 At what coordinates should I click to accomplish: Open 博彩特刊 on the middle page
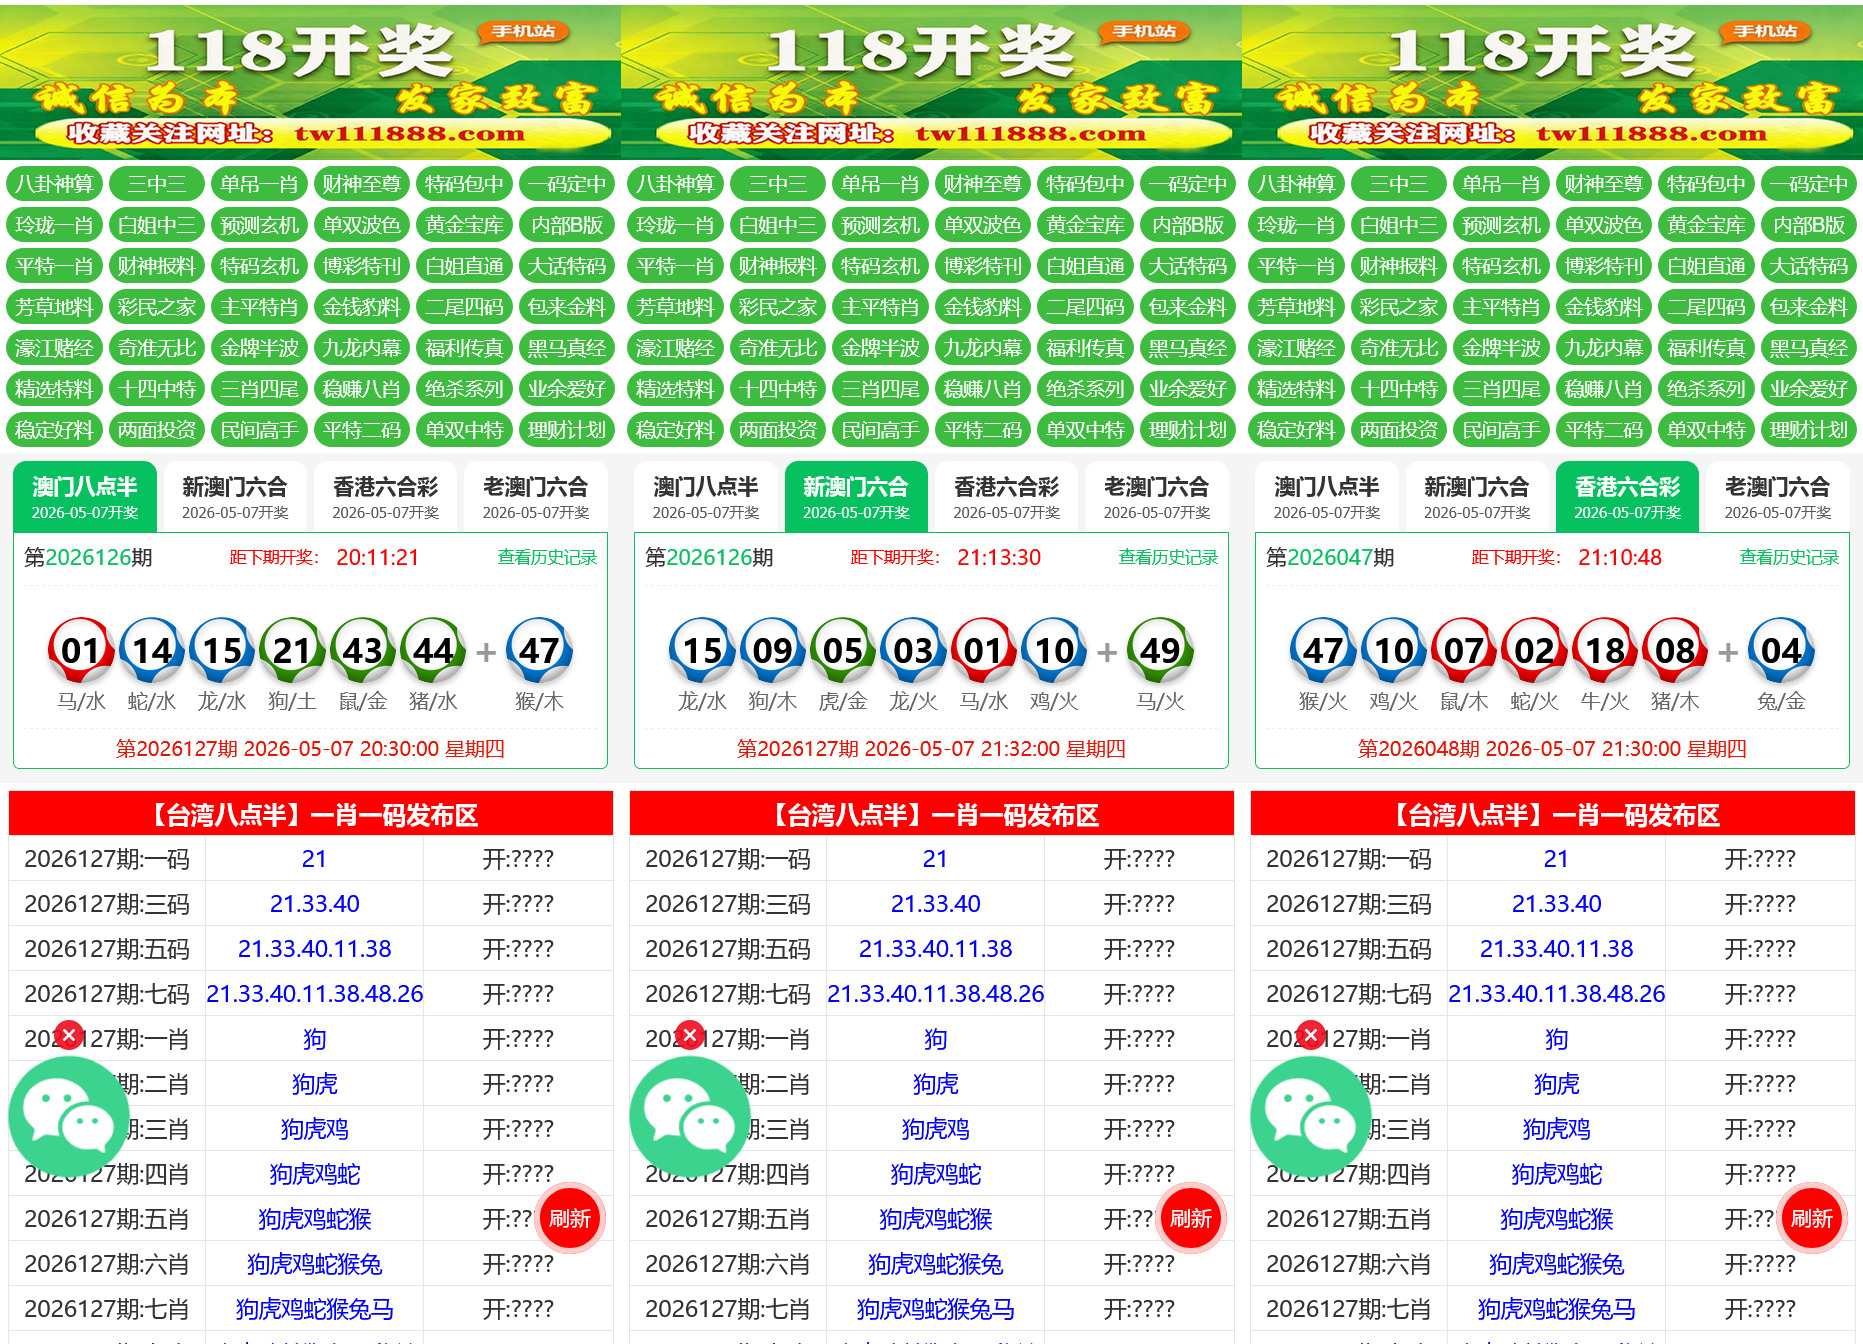[x=983, y=266]
